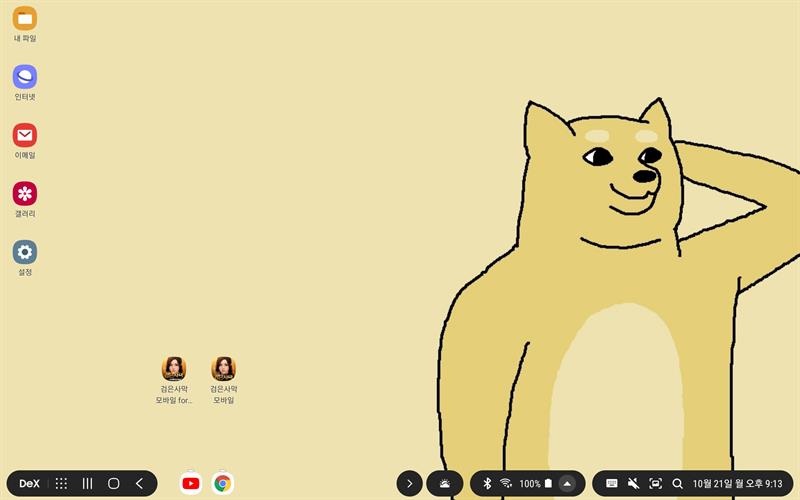
Task: Show recent apps with three-bar button
Action: pos(87,484)
